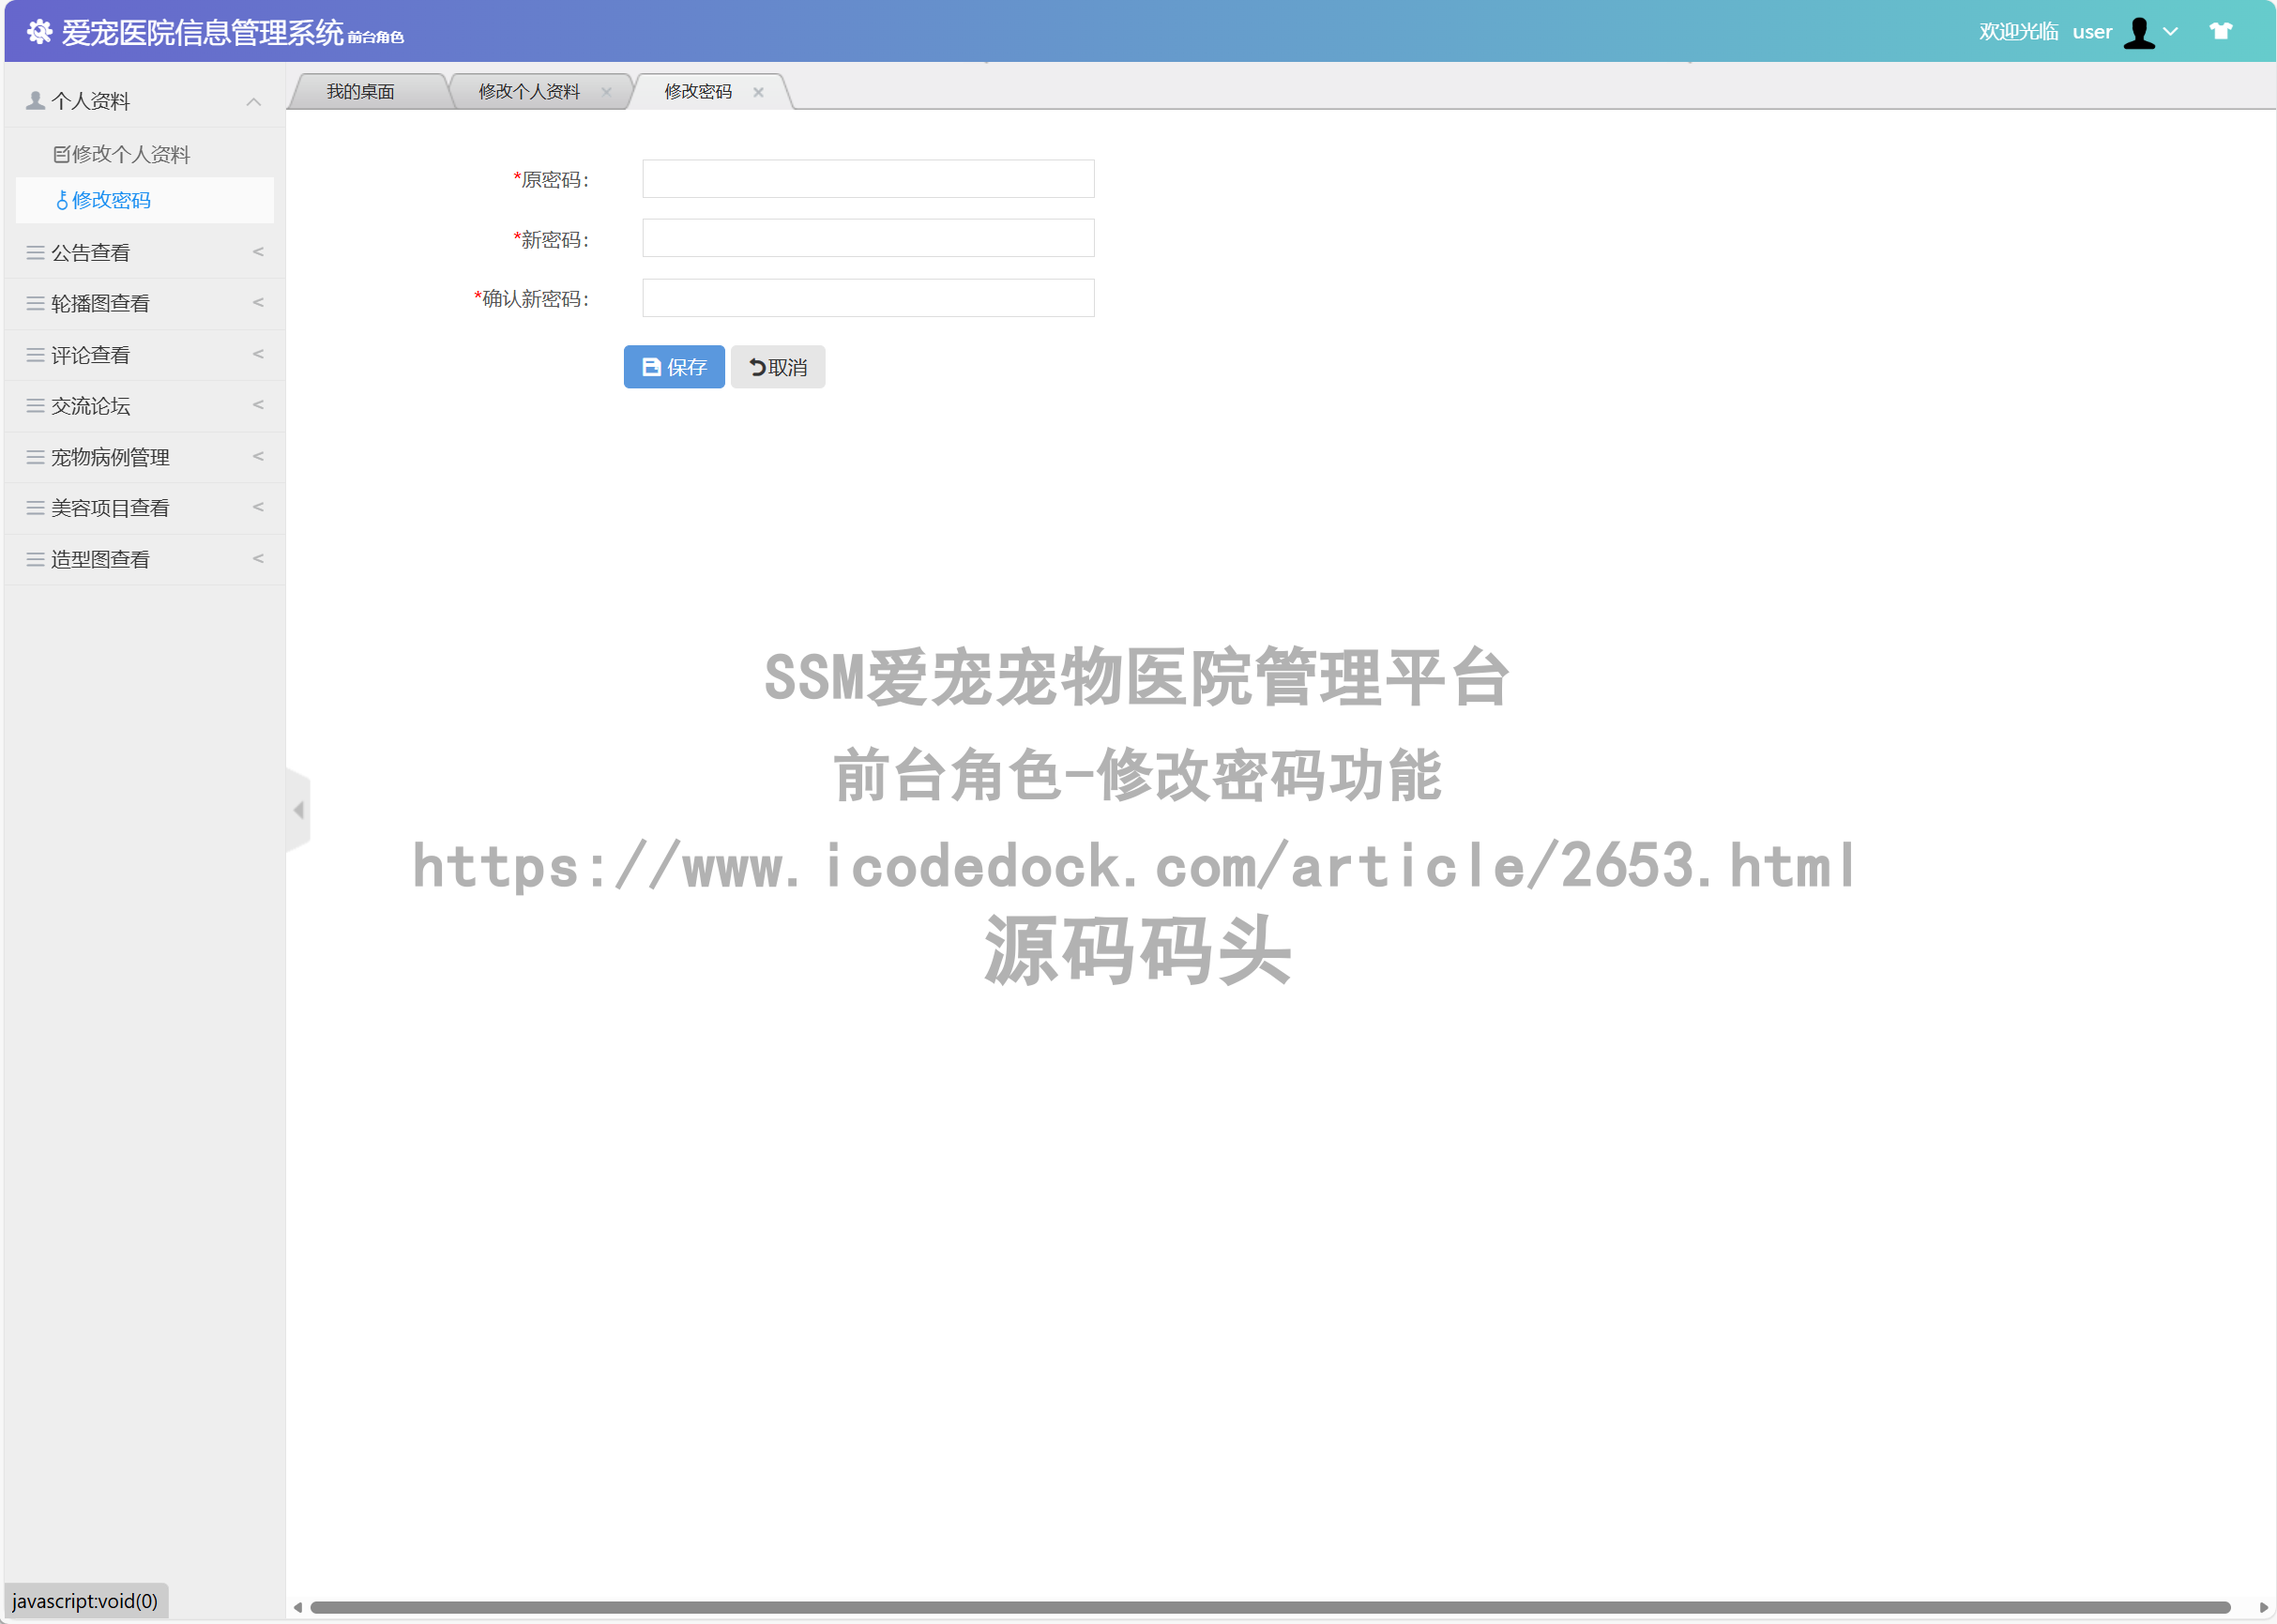2277x1624 pixels.
Task: Click scrollbar right arrow at bottom
Action: pyautogui.click(x=2263, y=1607)
